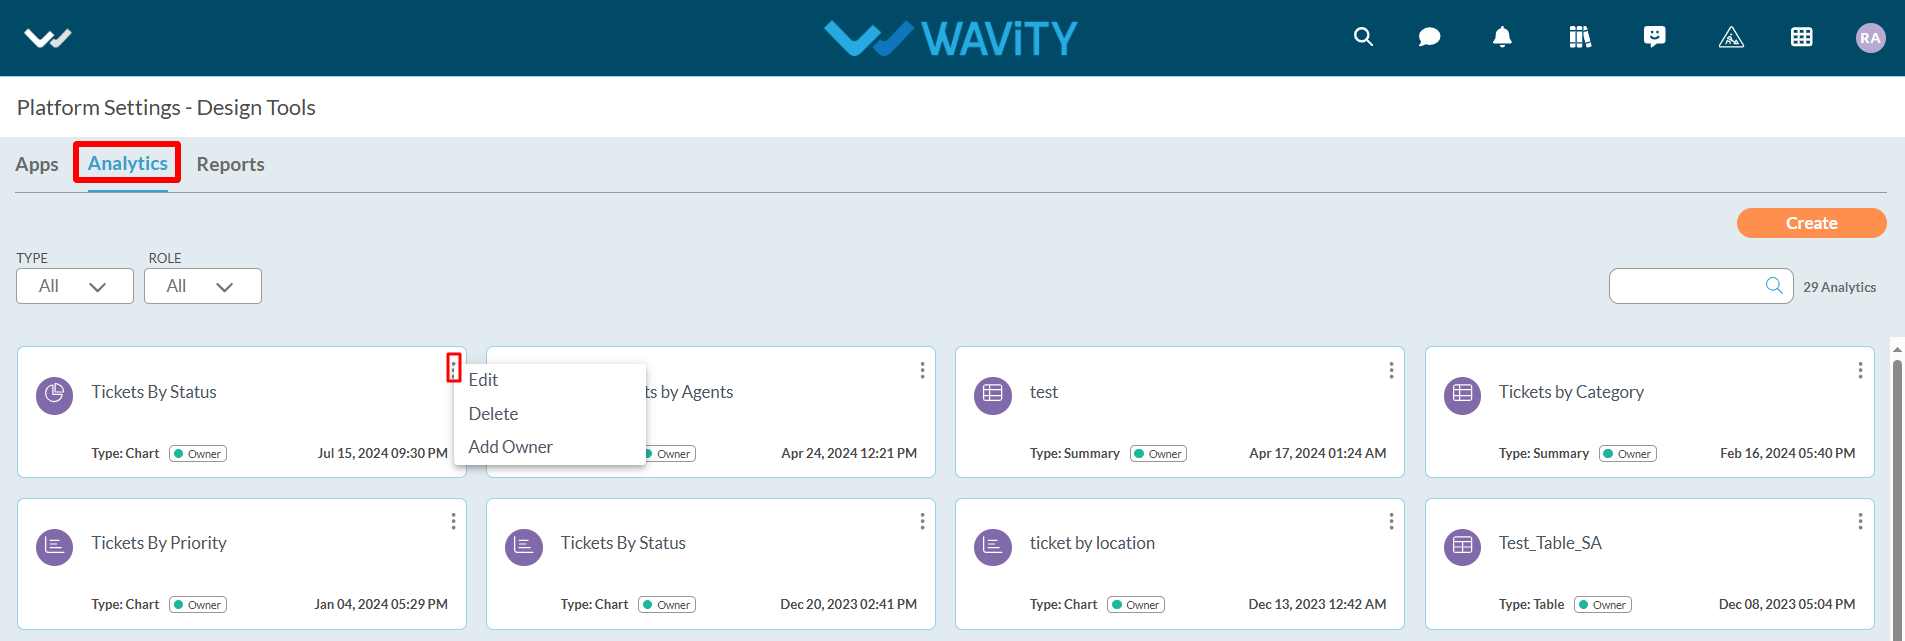Close the three-dot menu on Jul 15 Tickets By Status card
Screen dimensions: 1905x641
pos(453,368)
